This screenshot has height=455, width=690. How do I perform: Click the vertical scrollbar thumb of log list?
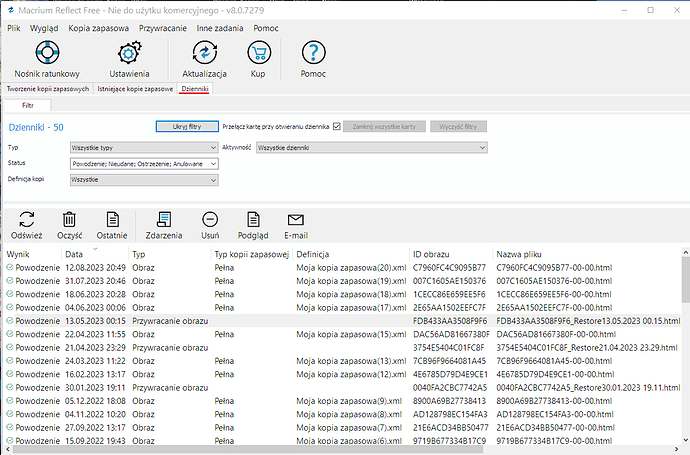pyautogui.click(x=686, y=280)
